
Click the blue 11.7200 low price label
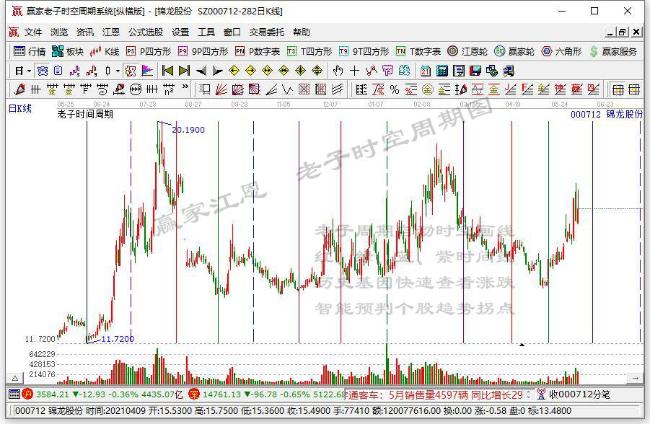point(118,339)
